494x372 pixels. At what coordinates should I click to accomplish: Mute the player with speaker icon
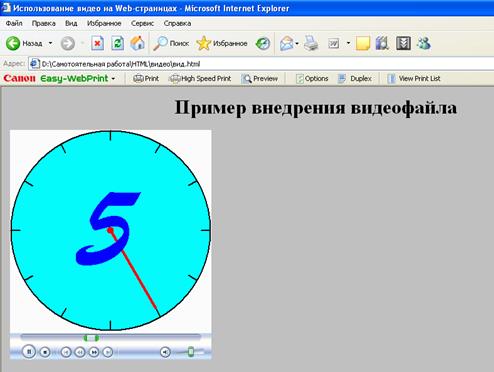(165, 352)
